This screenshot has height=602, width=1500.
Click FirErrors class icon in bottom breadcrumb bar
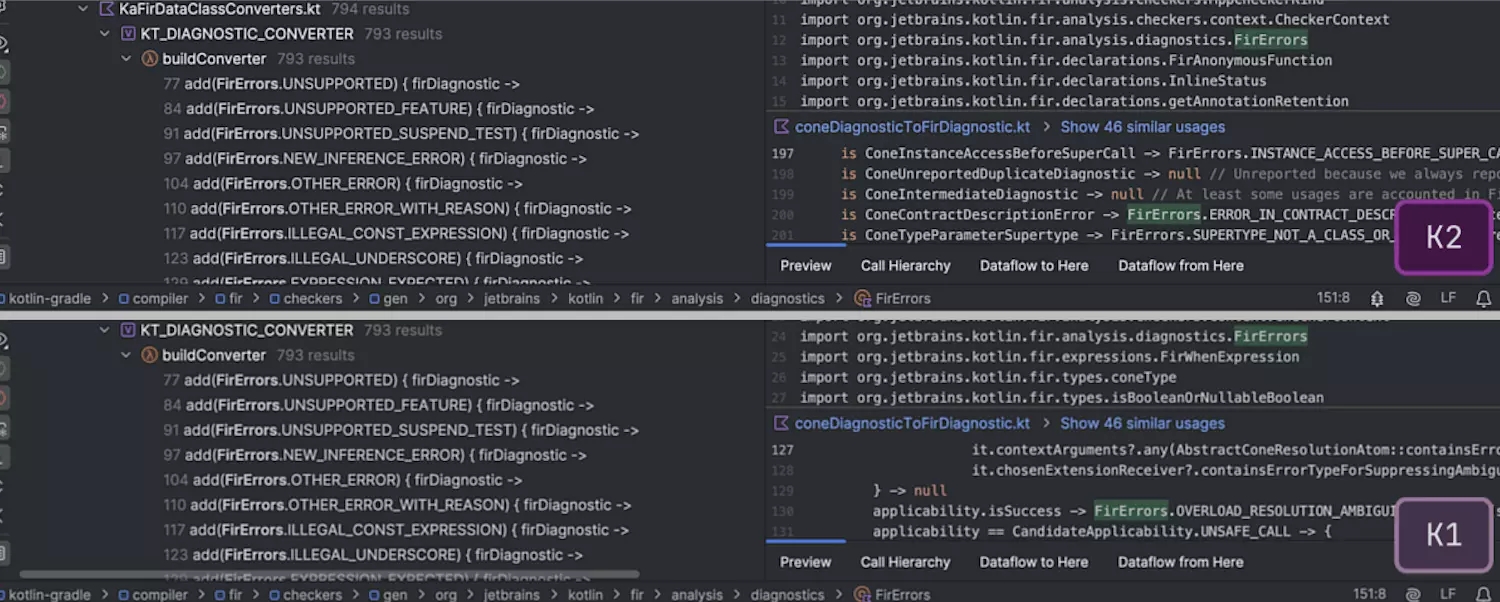click(x=863, y=595)
